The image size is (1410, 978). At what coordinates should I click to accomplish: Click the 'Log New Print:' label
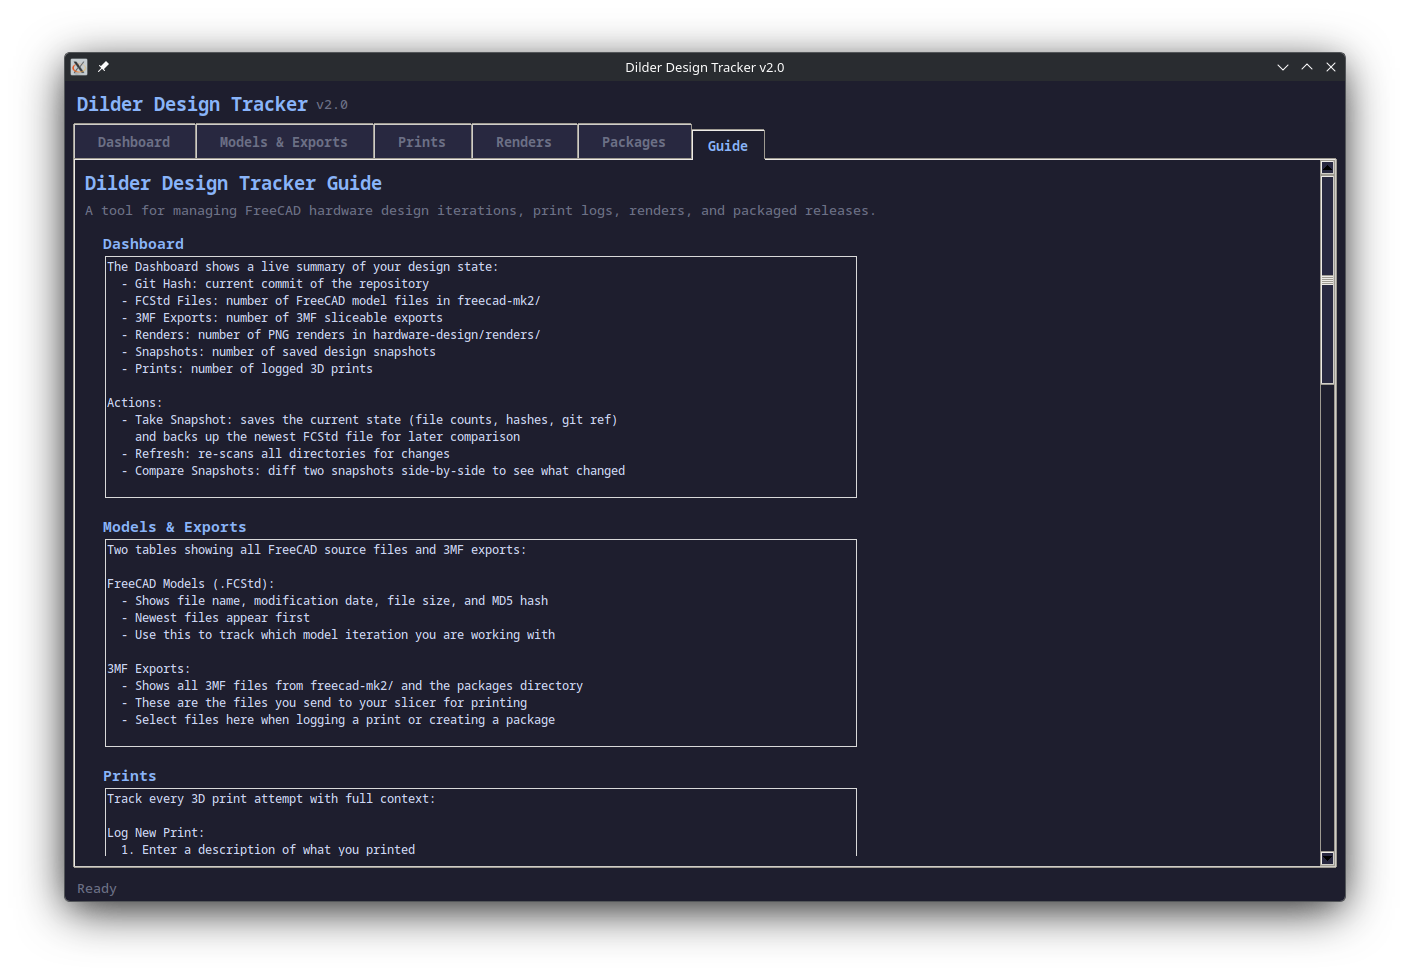155,833
